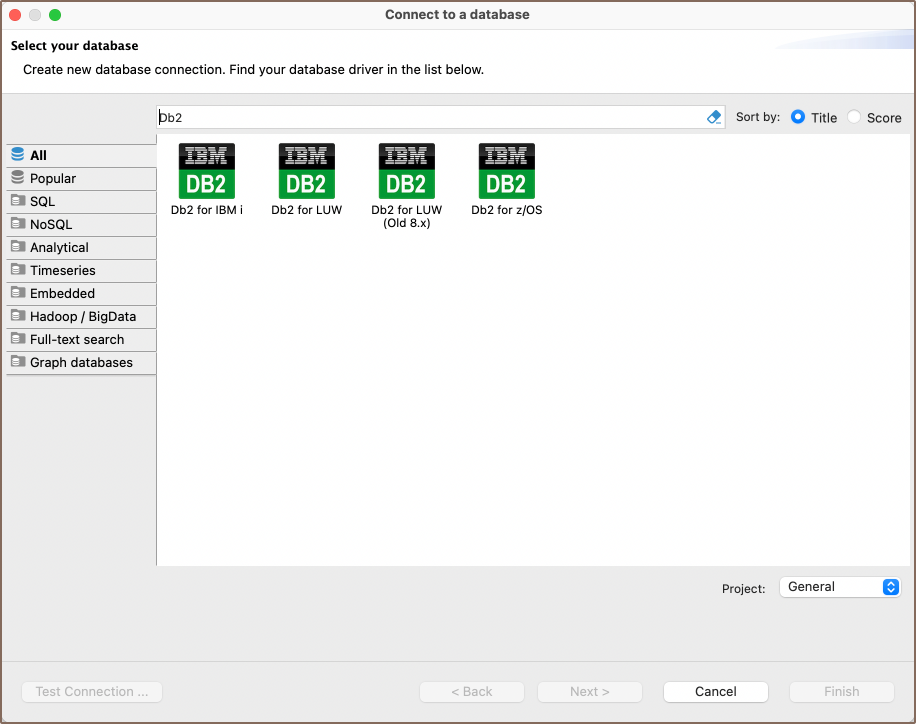The height and width of the screenshot is (724, 916).
Task: Click the driver search field containing Db2
Action: pyautogui.click(x=430, y=117)
